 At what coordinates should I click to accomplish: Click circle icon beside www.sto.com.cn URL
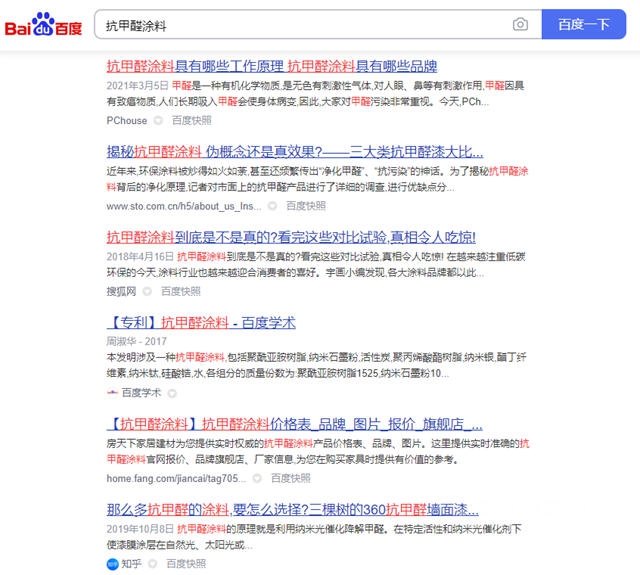coord(272,206)
